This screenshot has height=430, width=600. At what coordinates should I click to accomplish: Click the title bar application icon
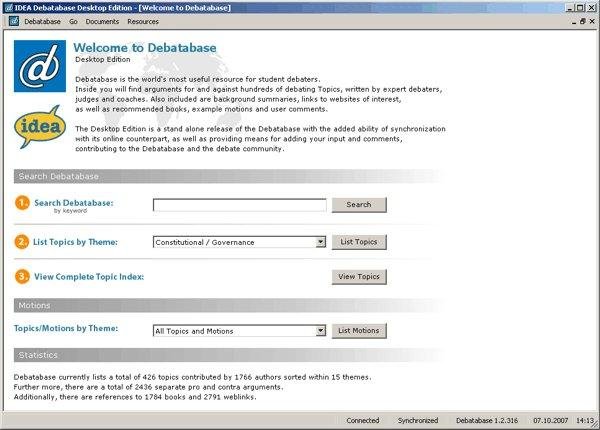tap(9, 8)
